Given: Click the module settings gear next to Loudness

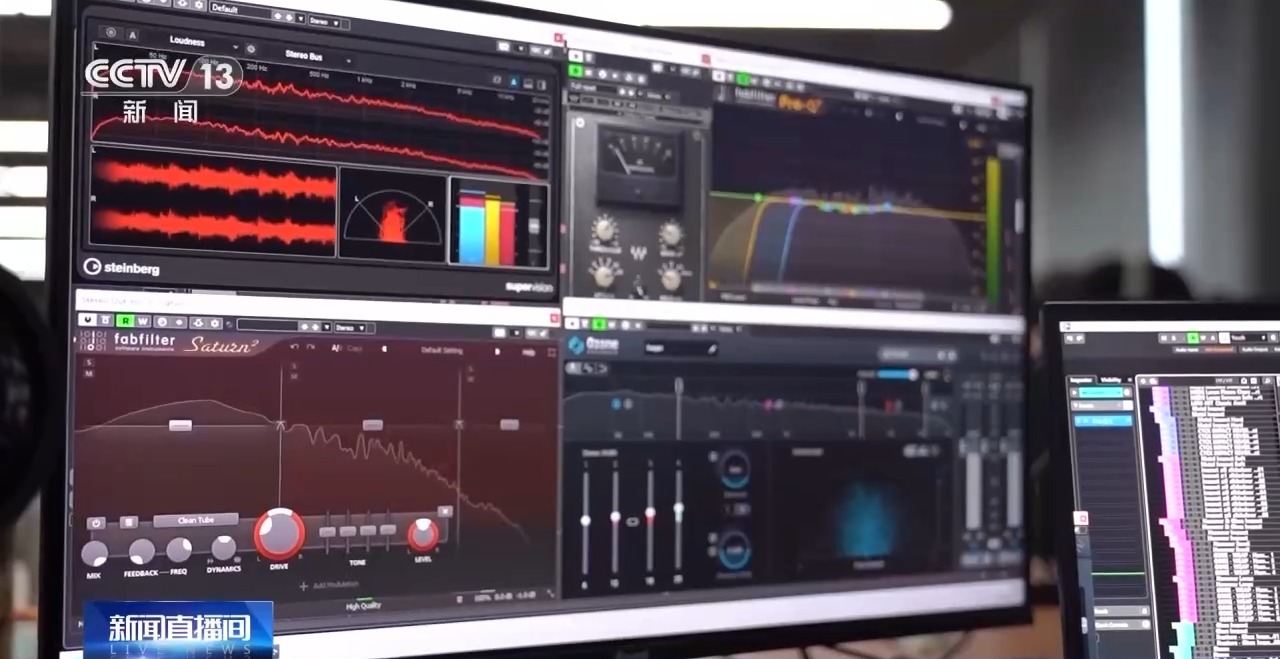Looking at the screenshot, I should (x=250, y=49).
